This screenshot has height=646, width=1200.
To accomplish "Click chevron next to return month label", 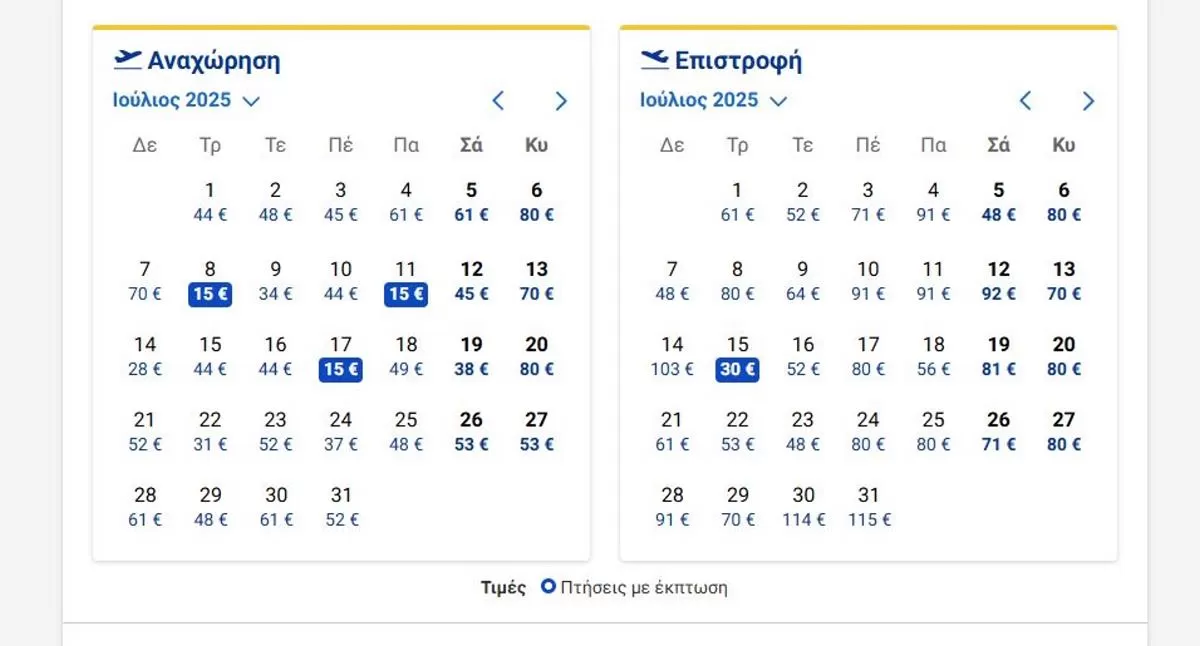I will 779,101.
